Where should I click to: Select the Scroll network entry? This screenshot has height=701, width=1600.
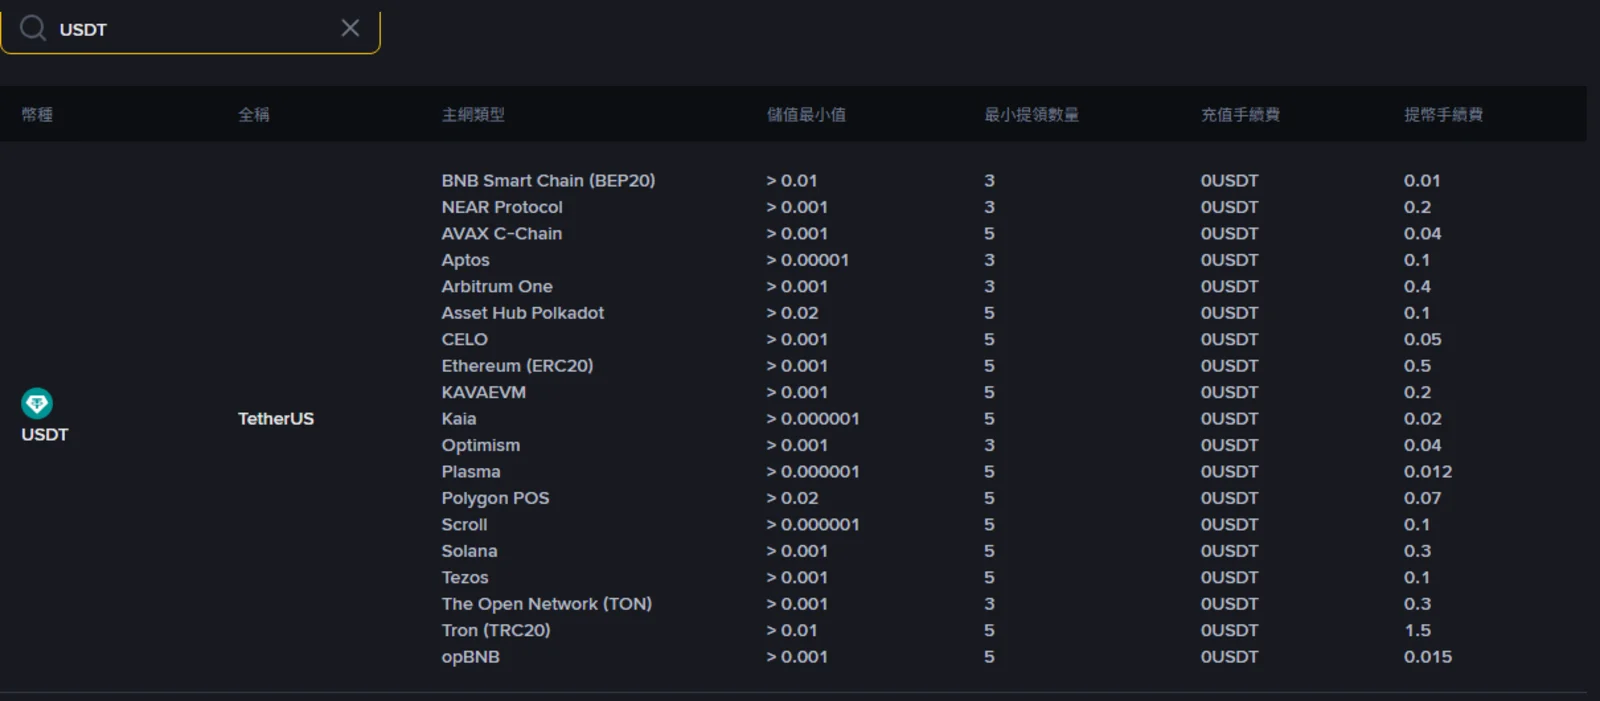click(x=465, y=525)
